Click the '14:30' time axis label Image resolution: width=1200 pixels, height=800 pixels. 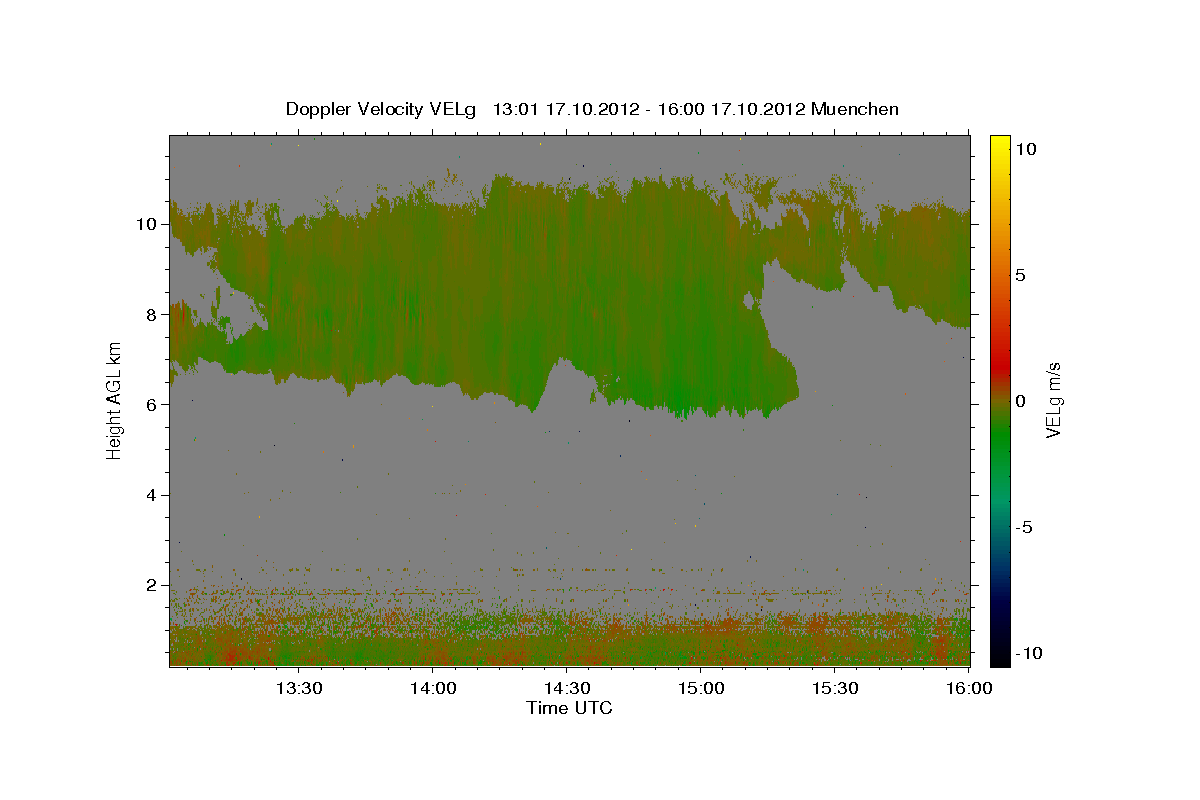pos(566,688)
